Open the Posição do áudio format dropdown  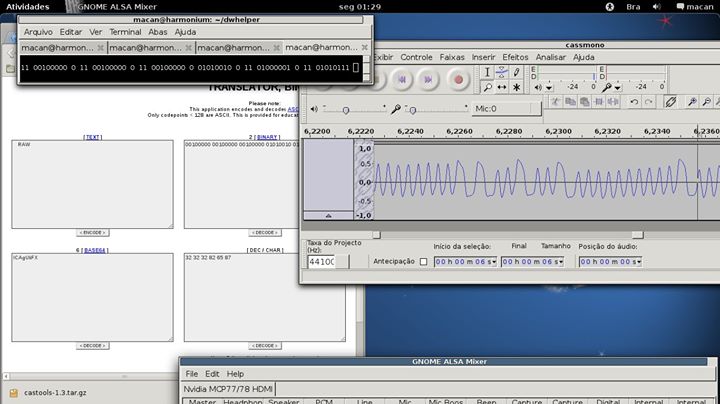coord(638,262)
